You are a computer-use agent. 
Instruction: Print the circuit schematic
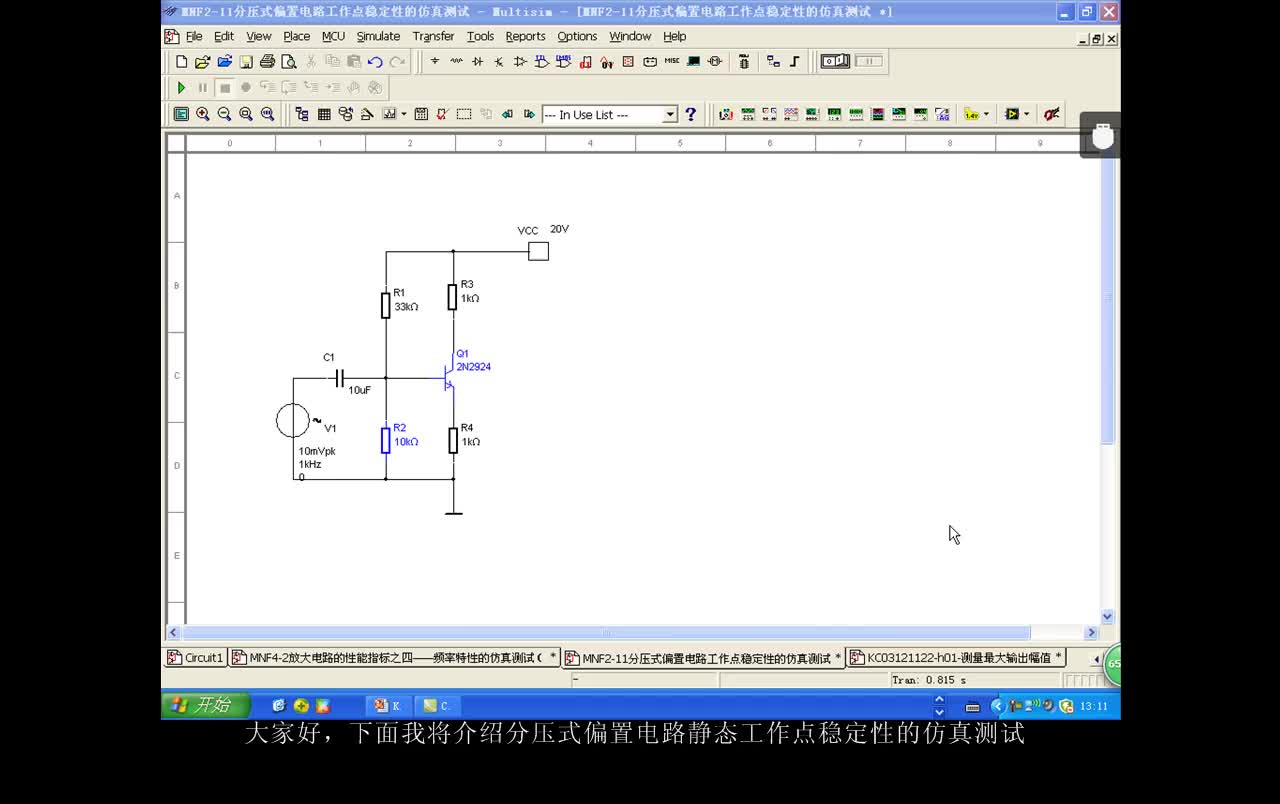pyautogui.click(x=267, y=62)
